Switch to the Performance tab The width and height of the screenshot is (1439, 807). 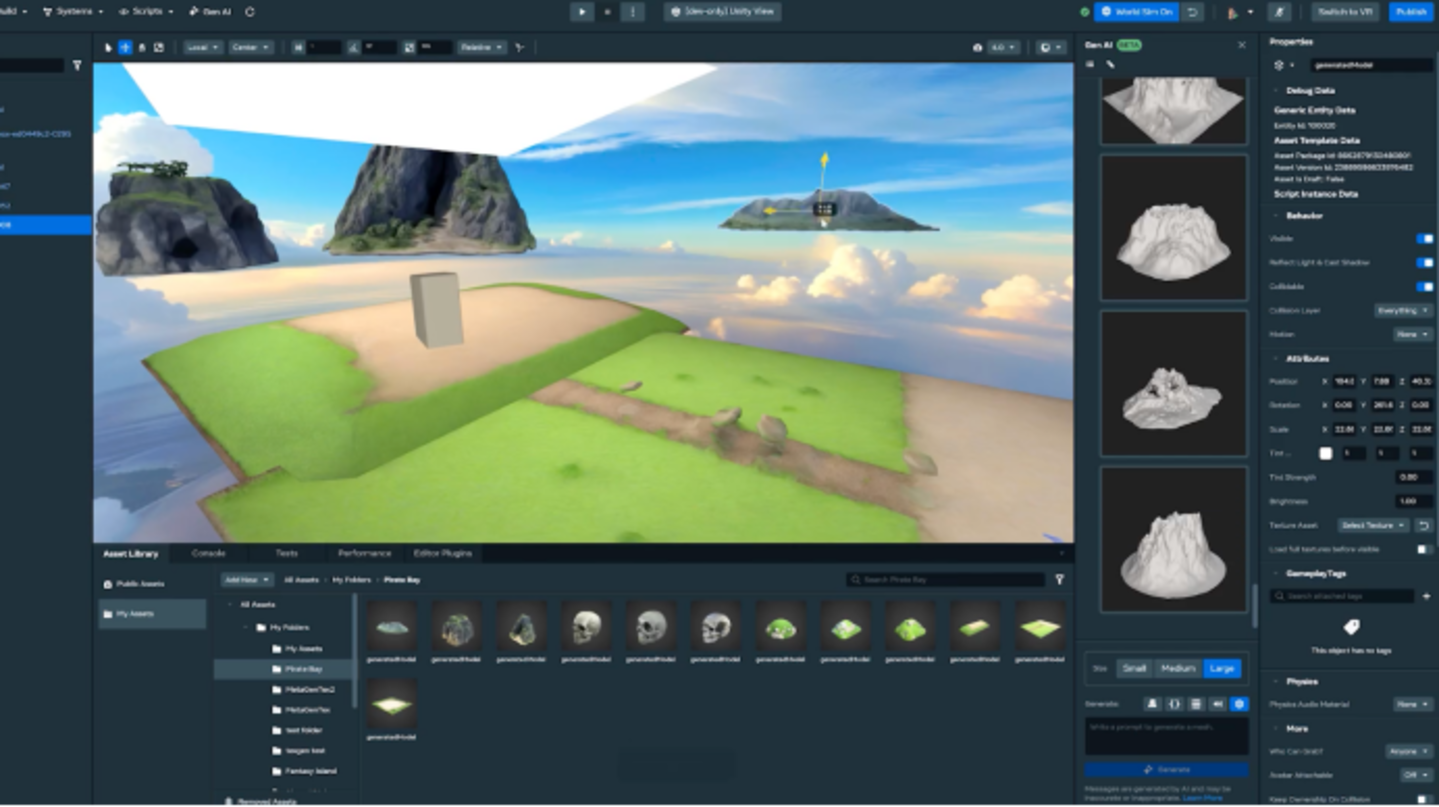(364, 553)
